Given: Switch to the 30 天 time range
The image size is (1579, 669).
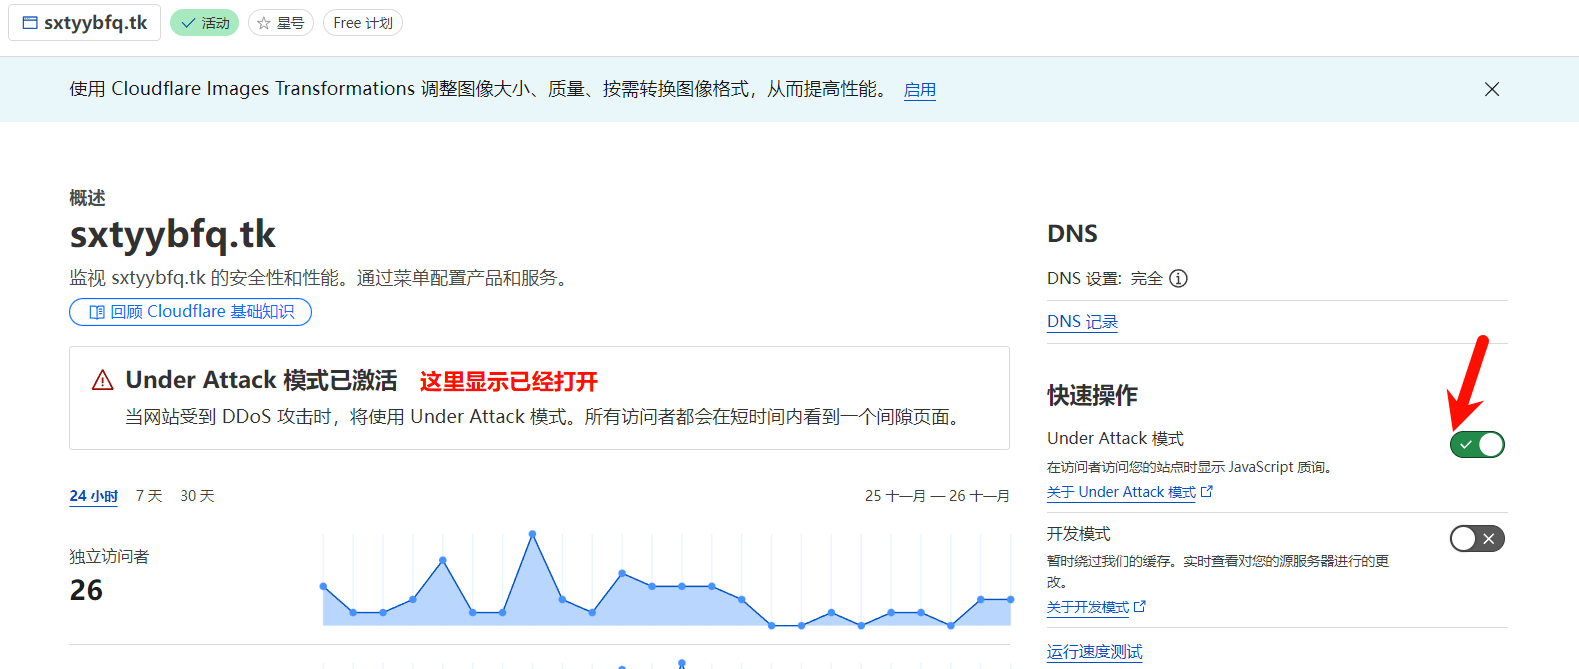Looking at the screenshot, I should [x=197, y=496].
